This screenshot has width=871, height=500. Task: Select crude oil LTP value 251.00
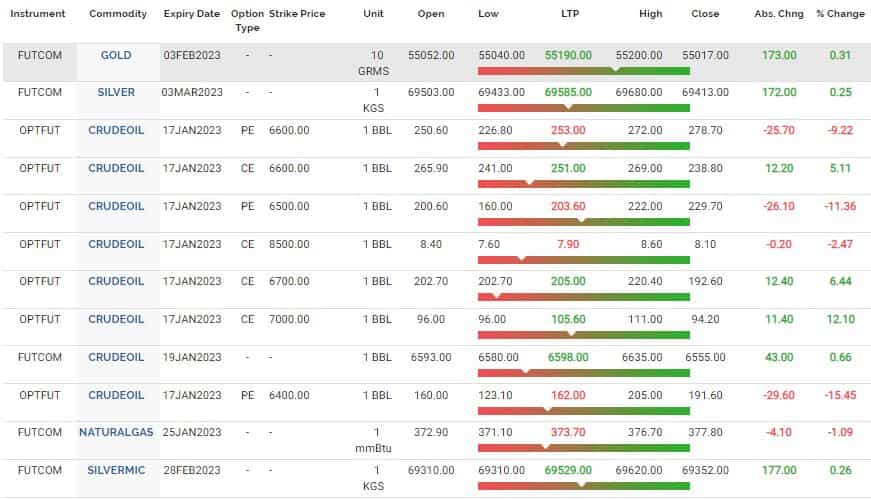tap(568, 168)
